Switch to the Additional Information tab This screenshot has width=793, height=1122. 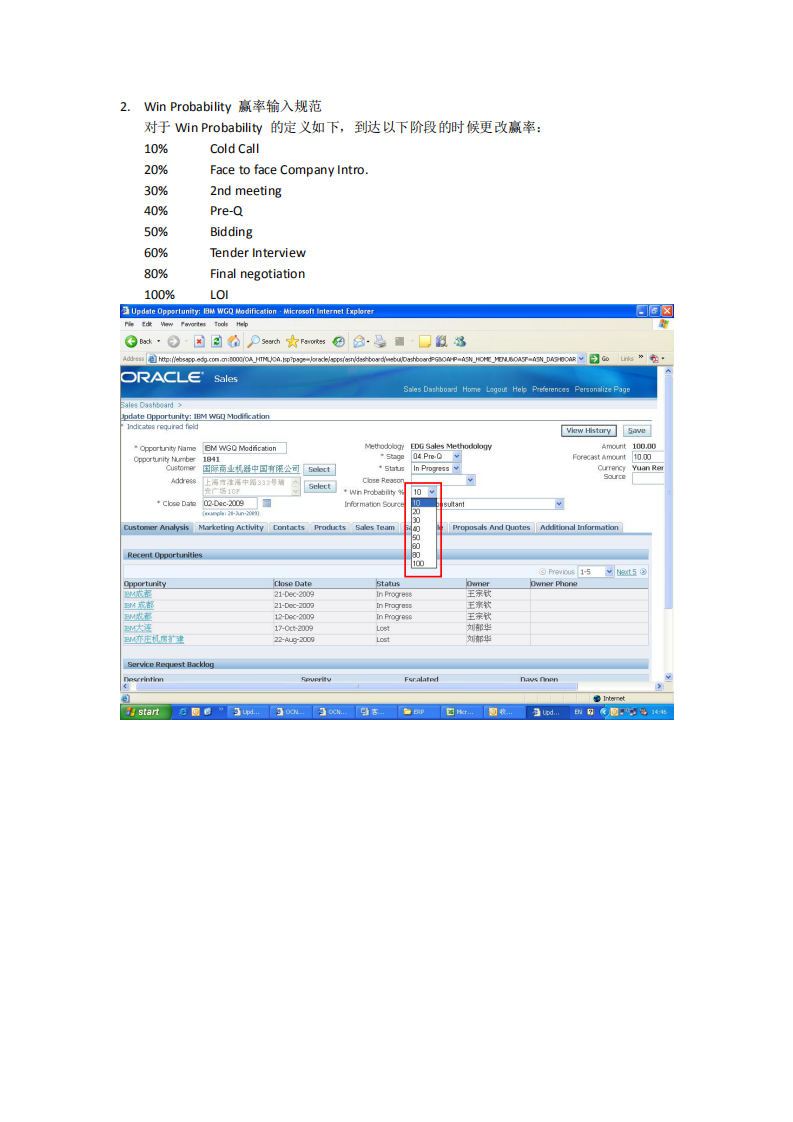[x=579, y=527]
